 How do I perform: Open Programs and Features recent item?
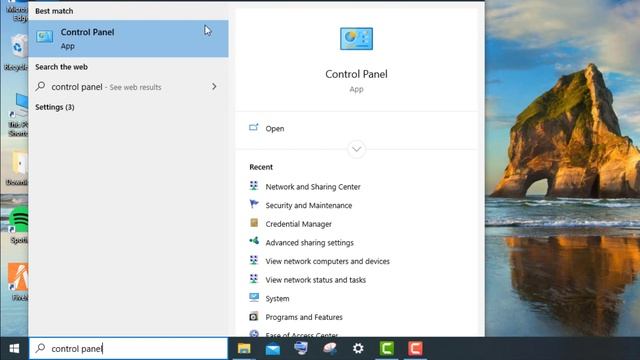coord(304,317)
